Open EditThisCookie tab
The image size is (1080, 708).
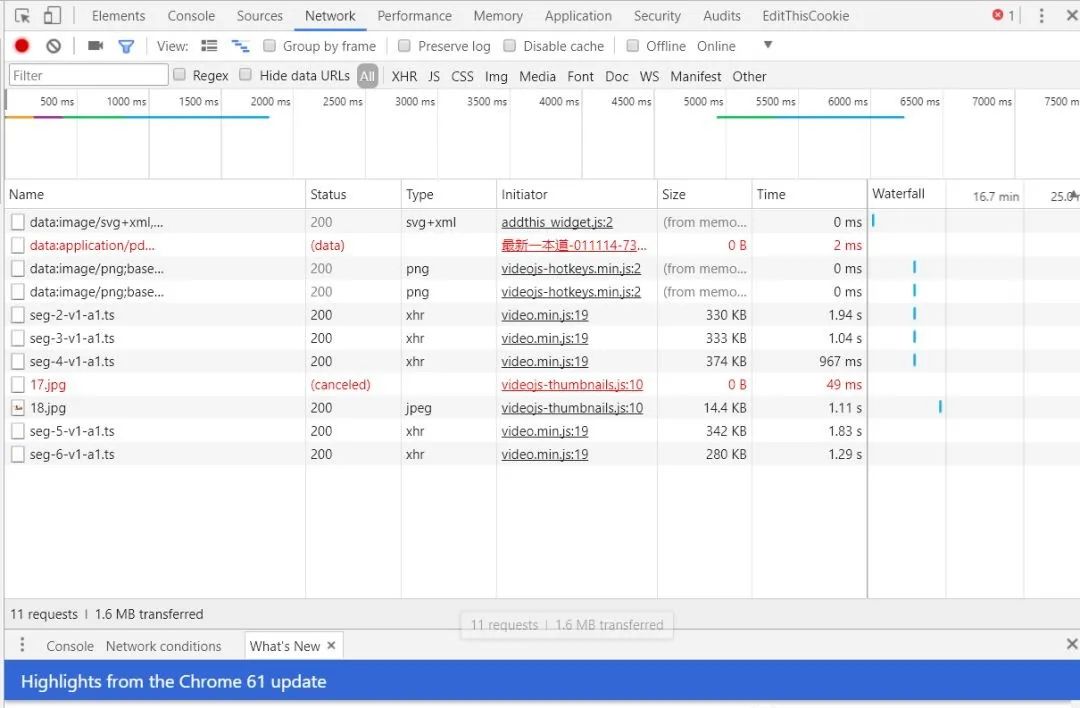point(805,16)
